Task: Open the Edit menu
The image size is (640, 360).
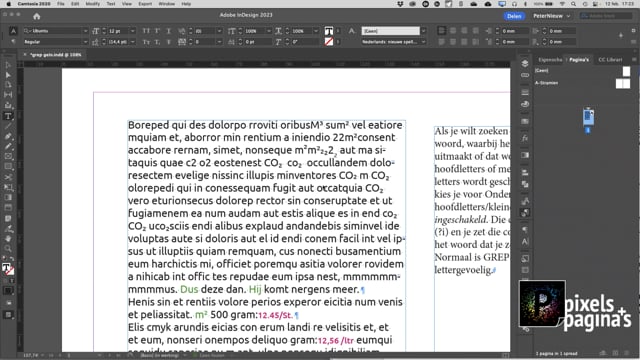Action: click(75, 4)
